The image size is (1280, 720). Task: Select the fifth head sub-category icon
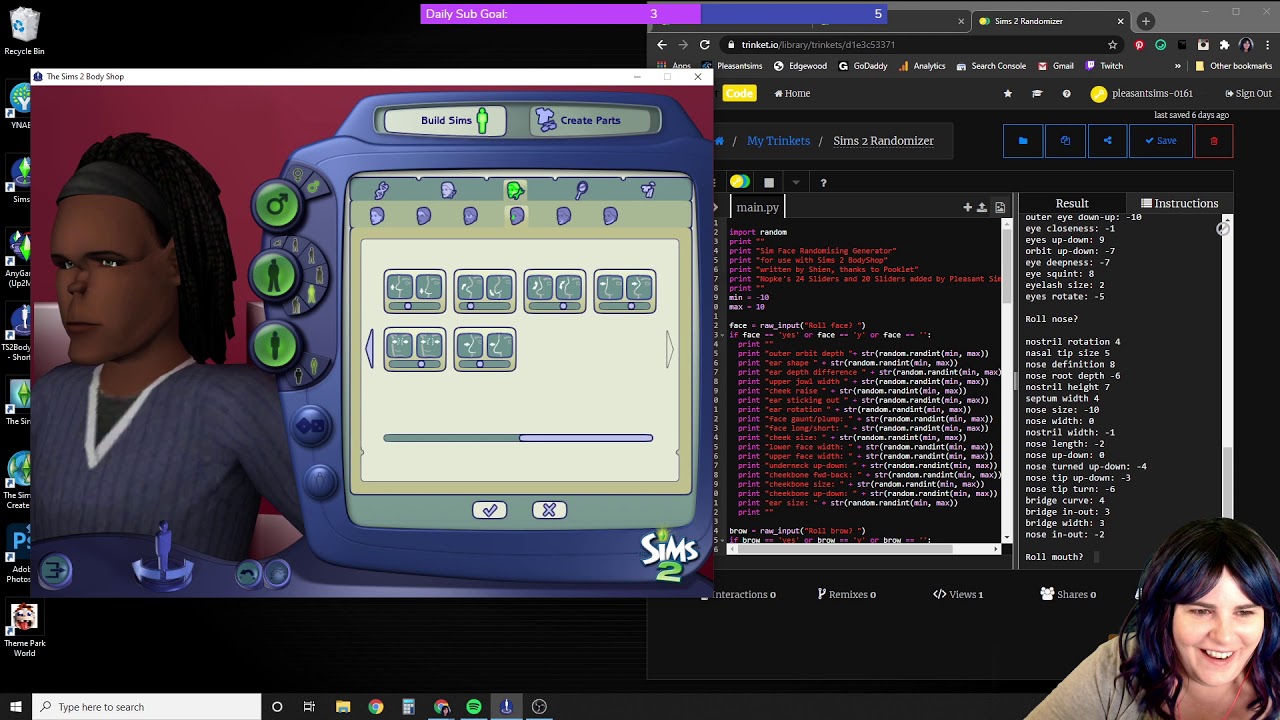coord(564,216)
